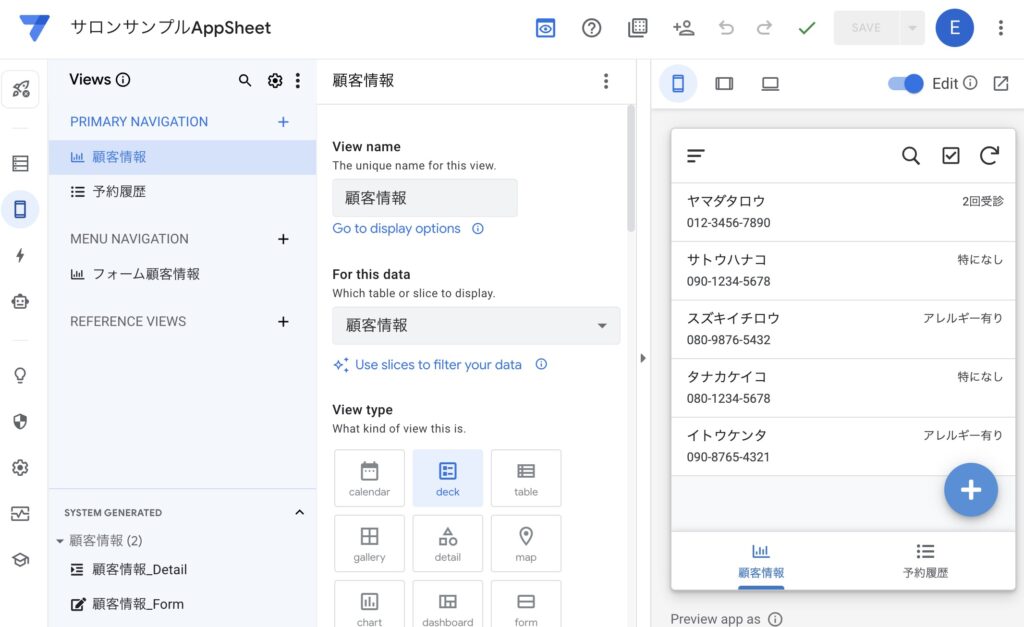Collapse the System Generated section
The height and width of the screenshot is (627, 1024).
[x=299, y=513]
